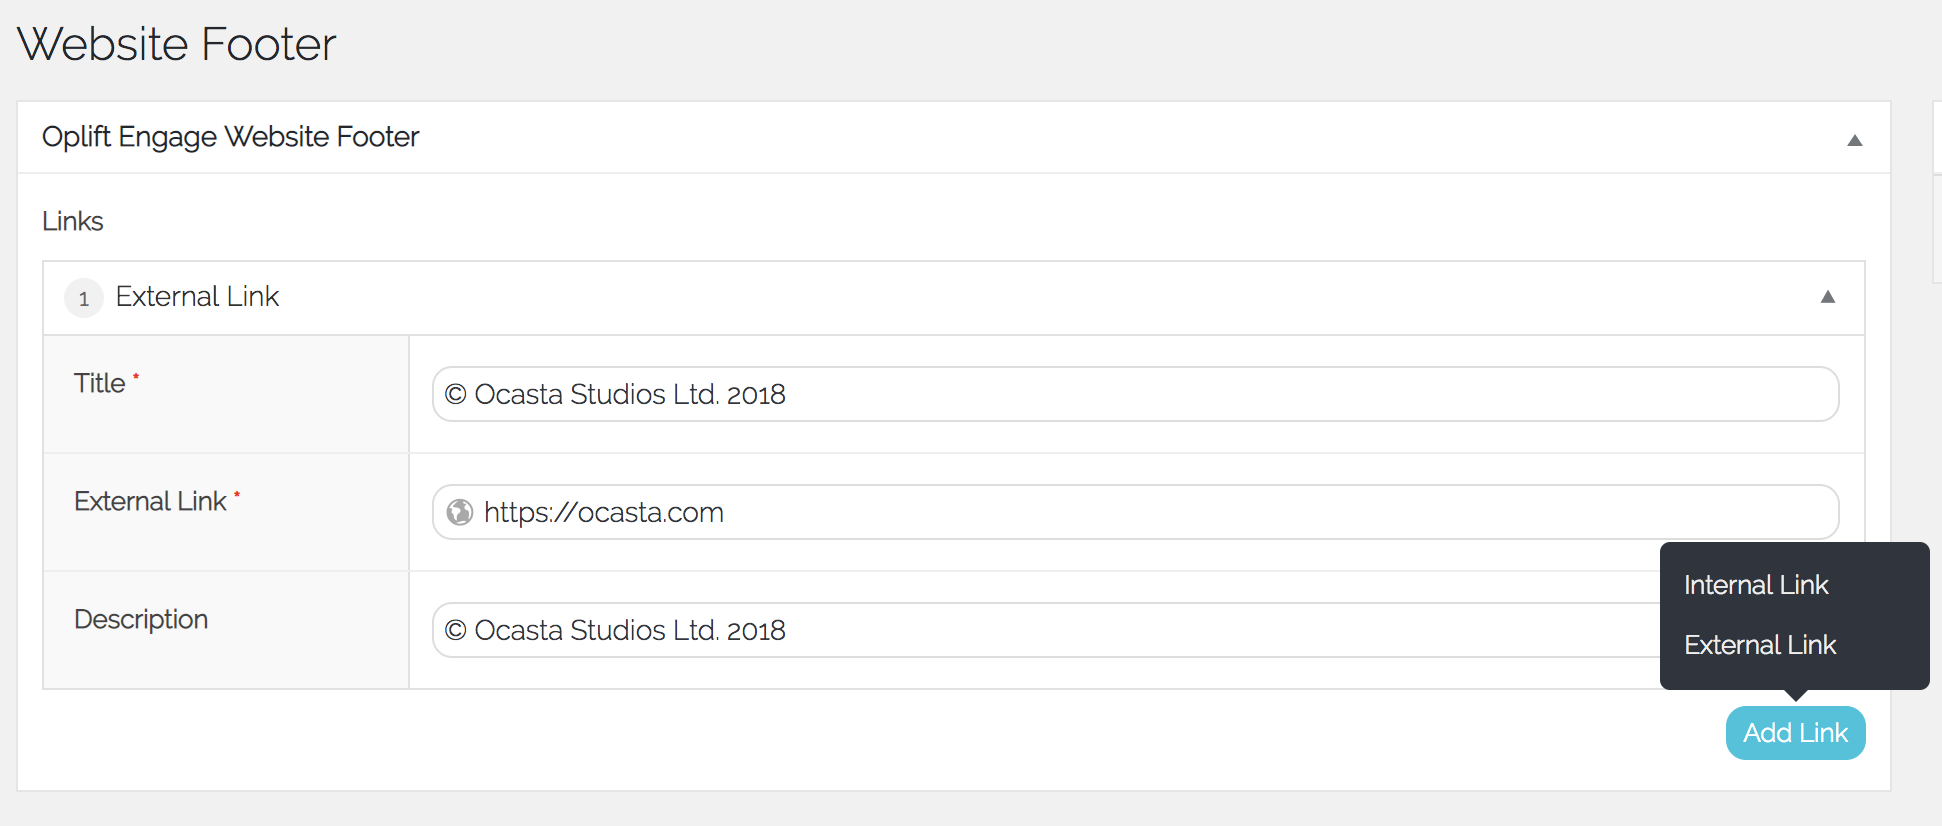
Task: Click into the https://ocasta.com URL field
Action: coord(1134,512)
